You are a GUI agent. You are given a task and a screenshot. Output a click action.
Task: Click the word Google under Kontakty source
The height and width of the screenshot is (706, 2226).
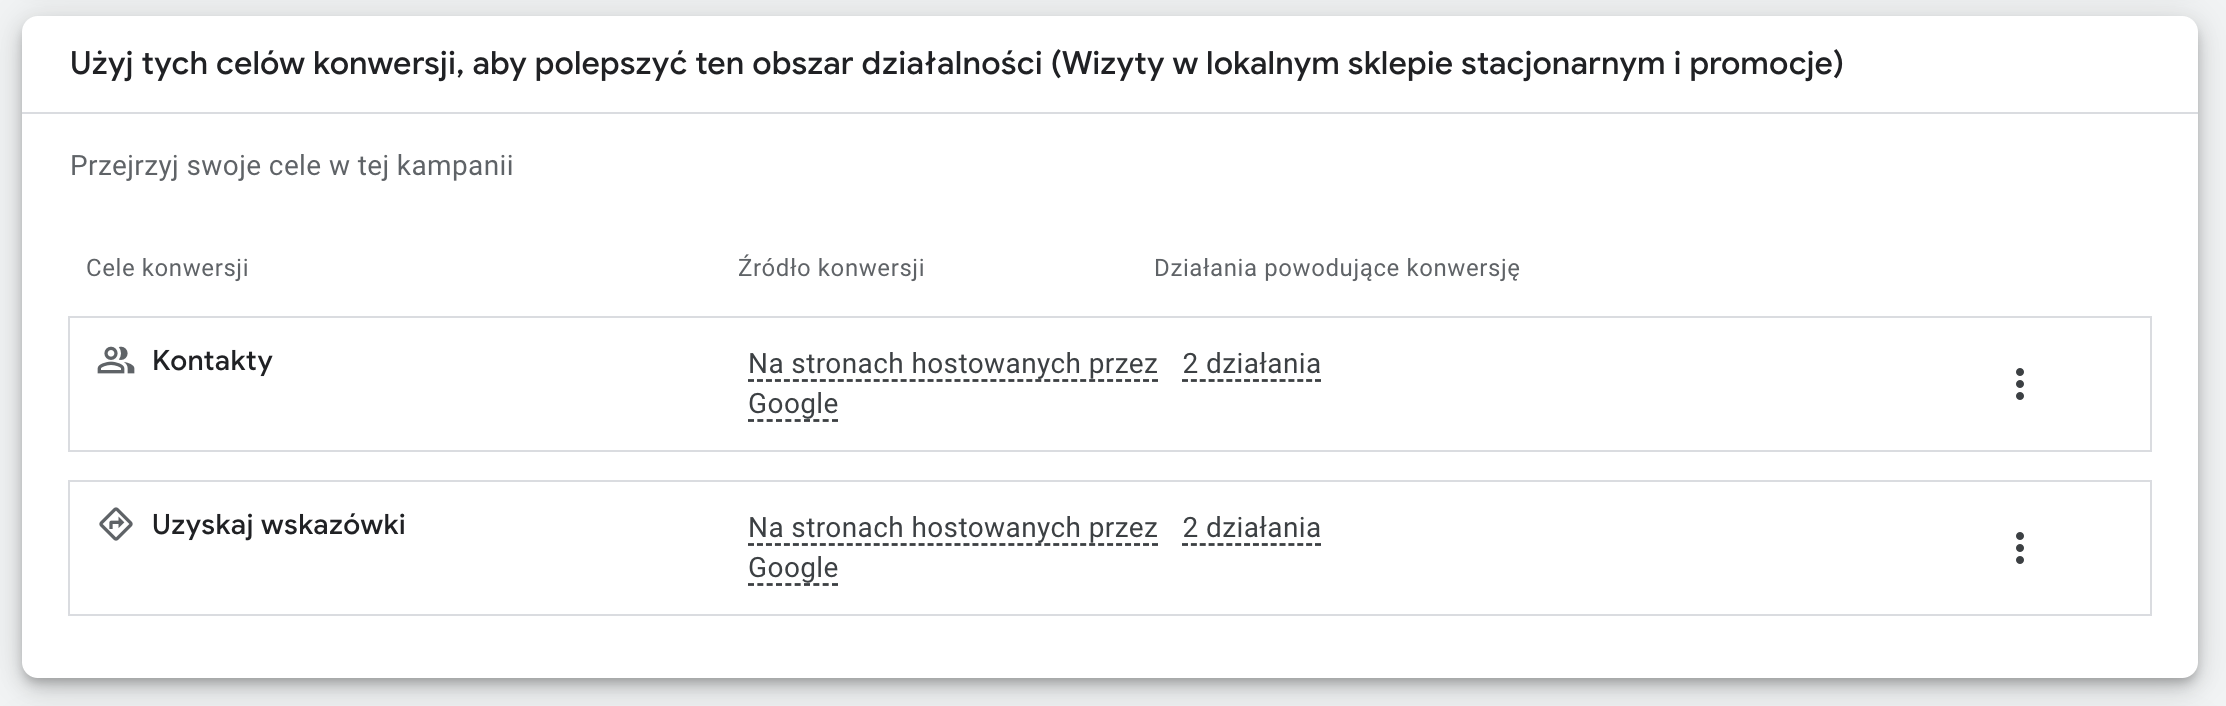click(x=793, y=404)
